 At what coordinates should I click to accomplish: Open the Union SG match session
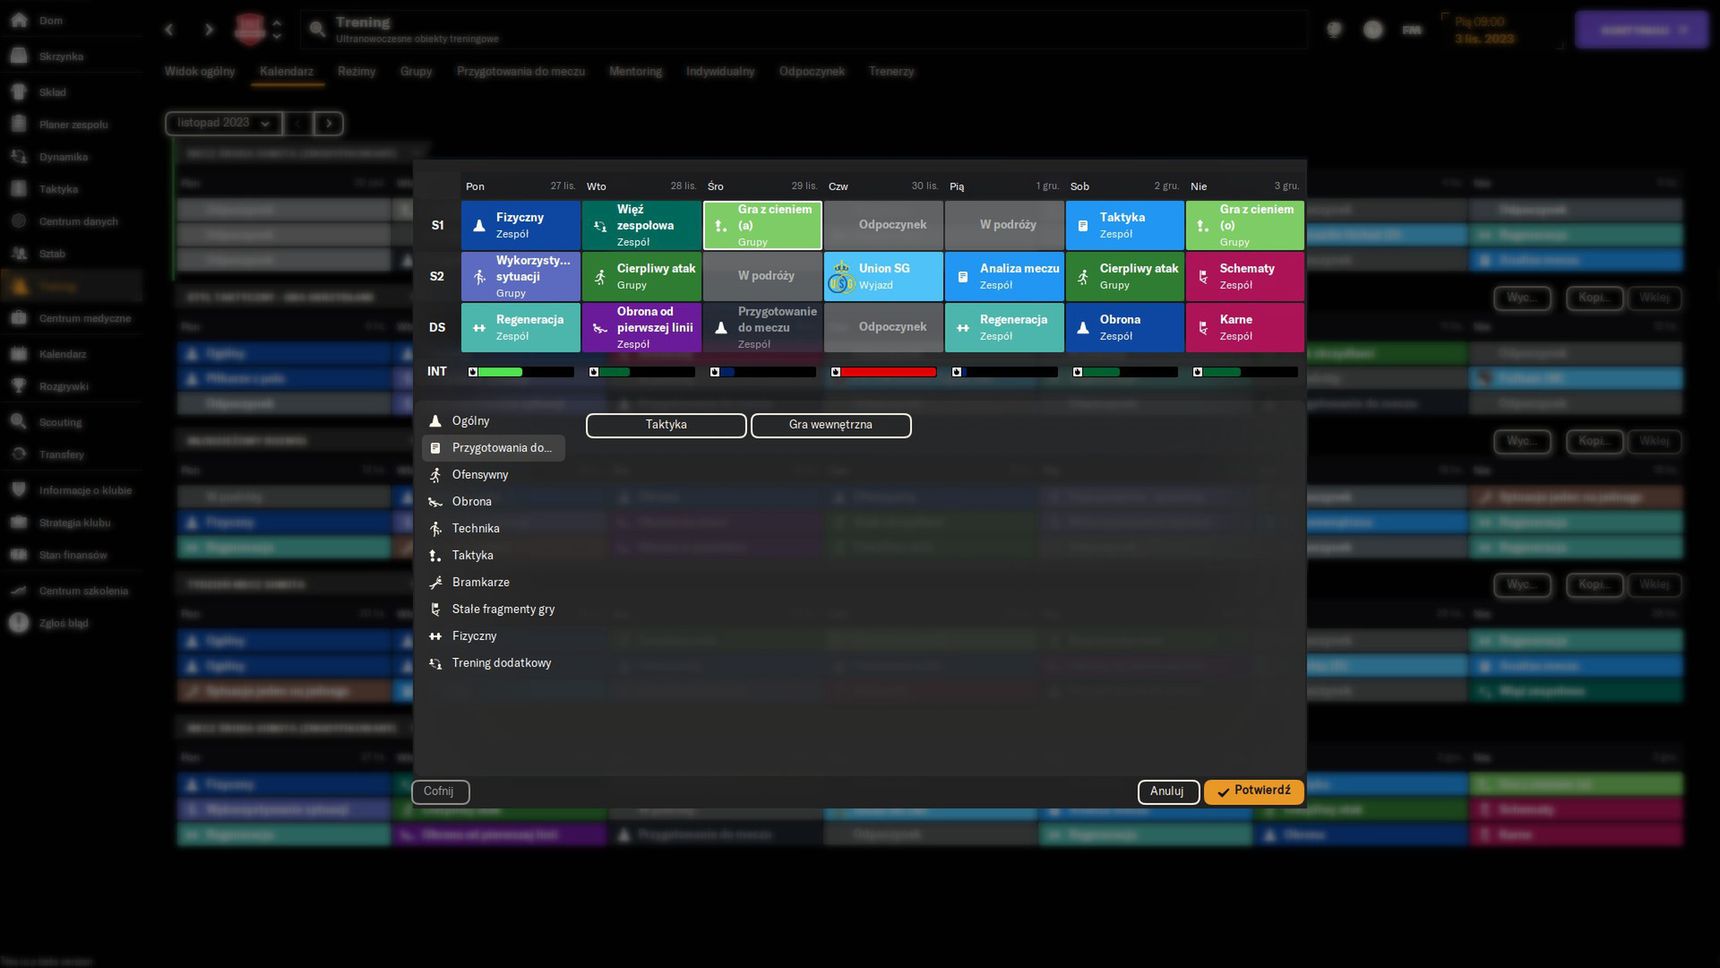(883, 276)
